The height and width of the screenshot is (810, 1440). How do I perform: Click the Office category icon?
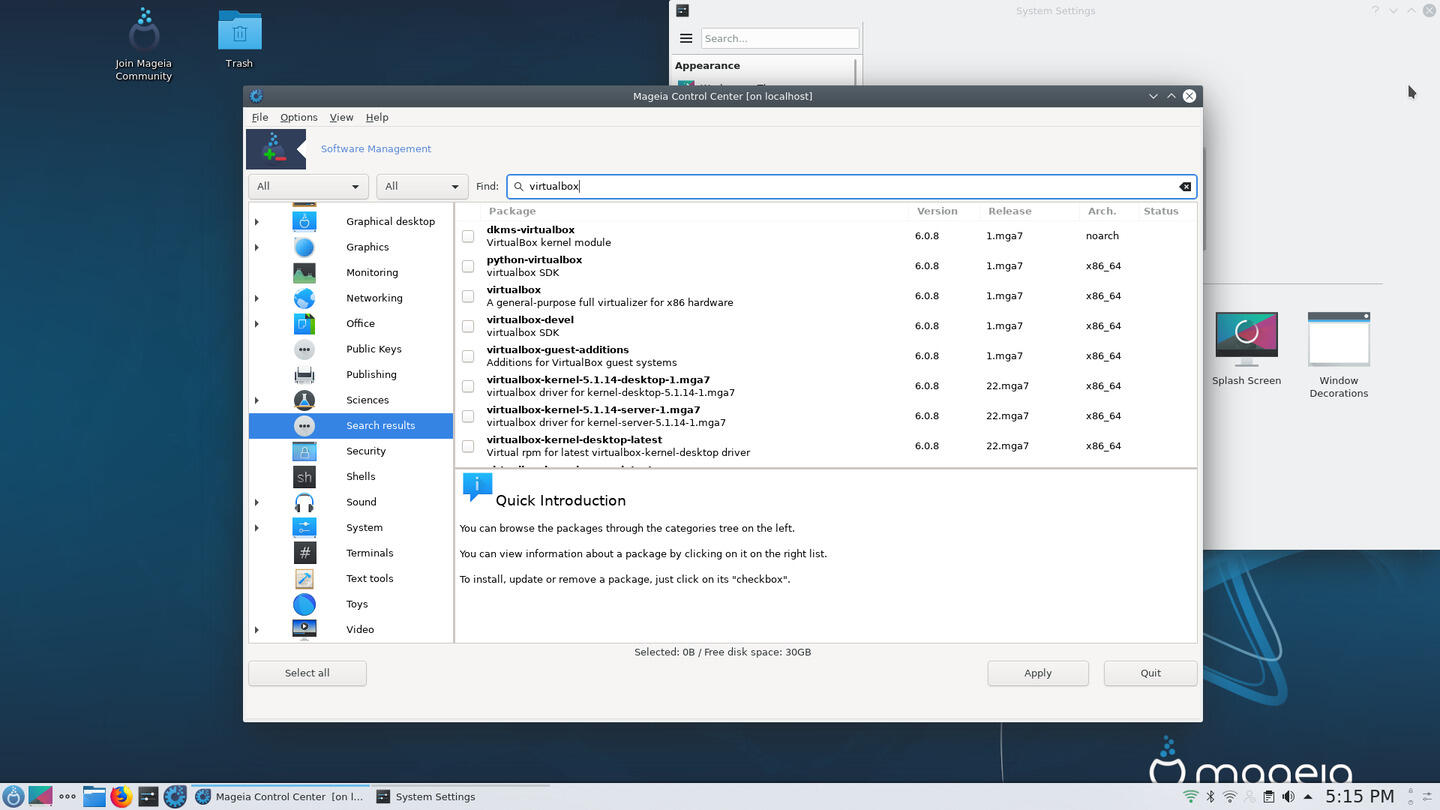click(x=304, y=323)
